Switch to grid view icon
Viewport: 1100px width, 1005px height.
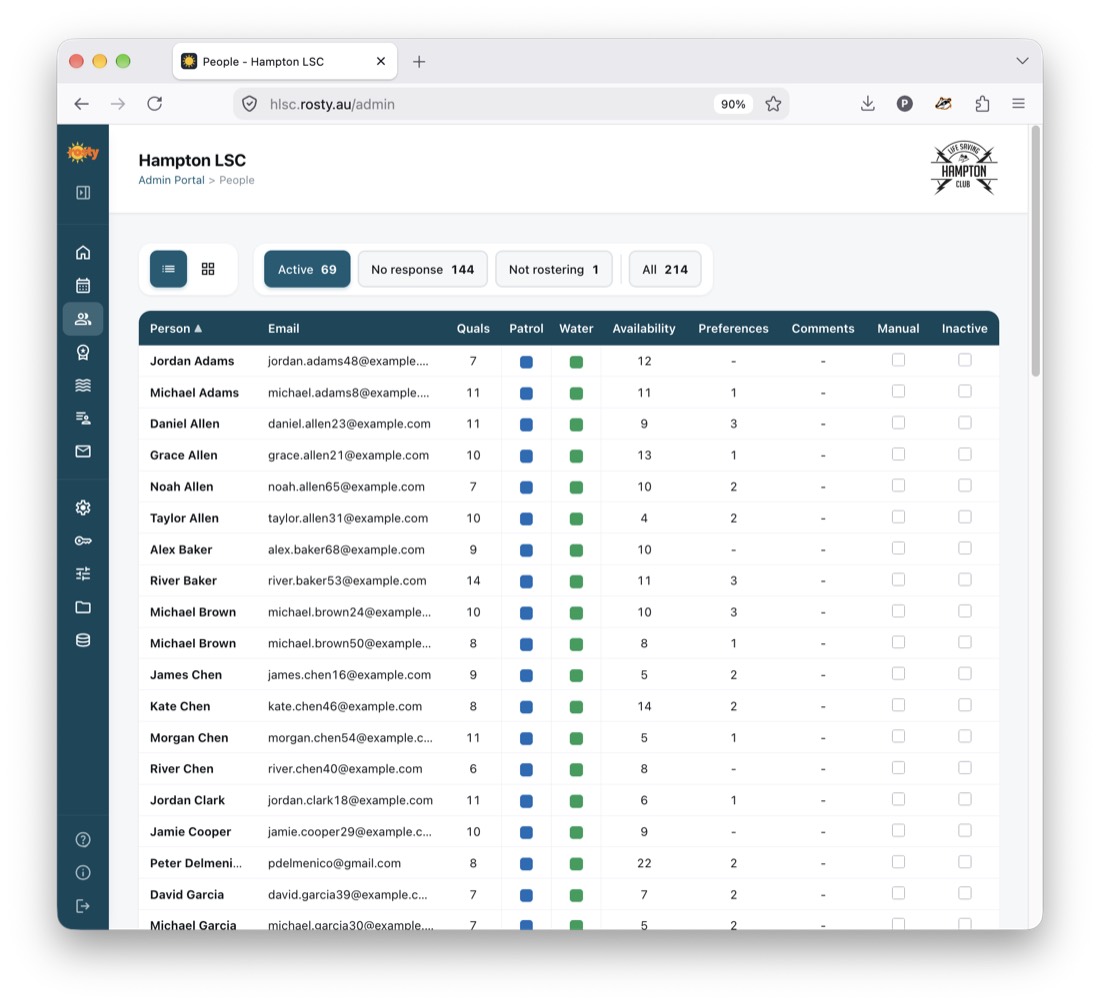pos(208,269)
